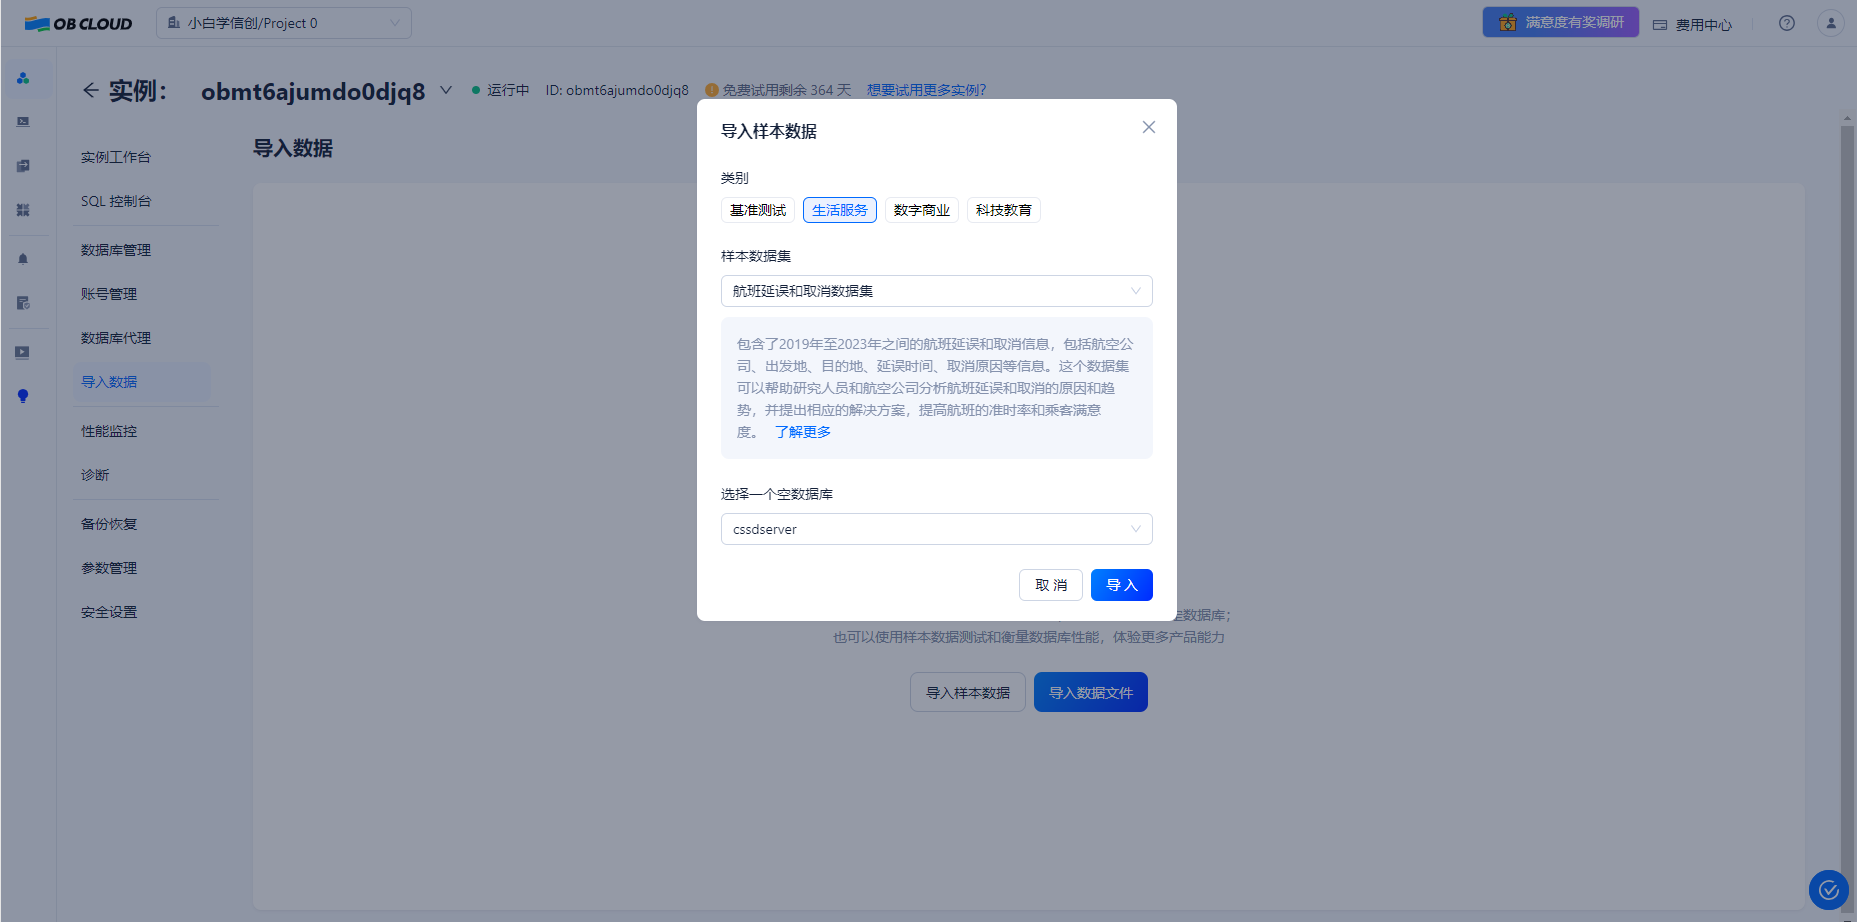The image size is (1857, 922).
Task: Open the user account avatar
Action: click(1831, 23)
